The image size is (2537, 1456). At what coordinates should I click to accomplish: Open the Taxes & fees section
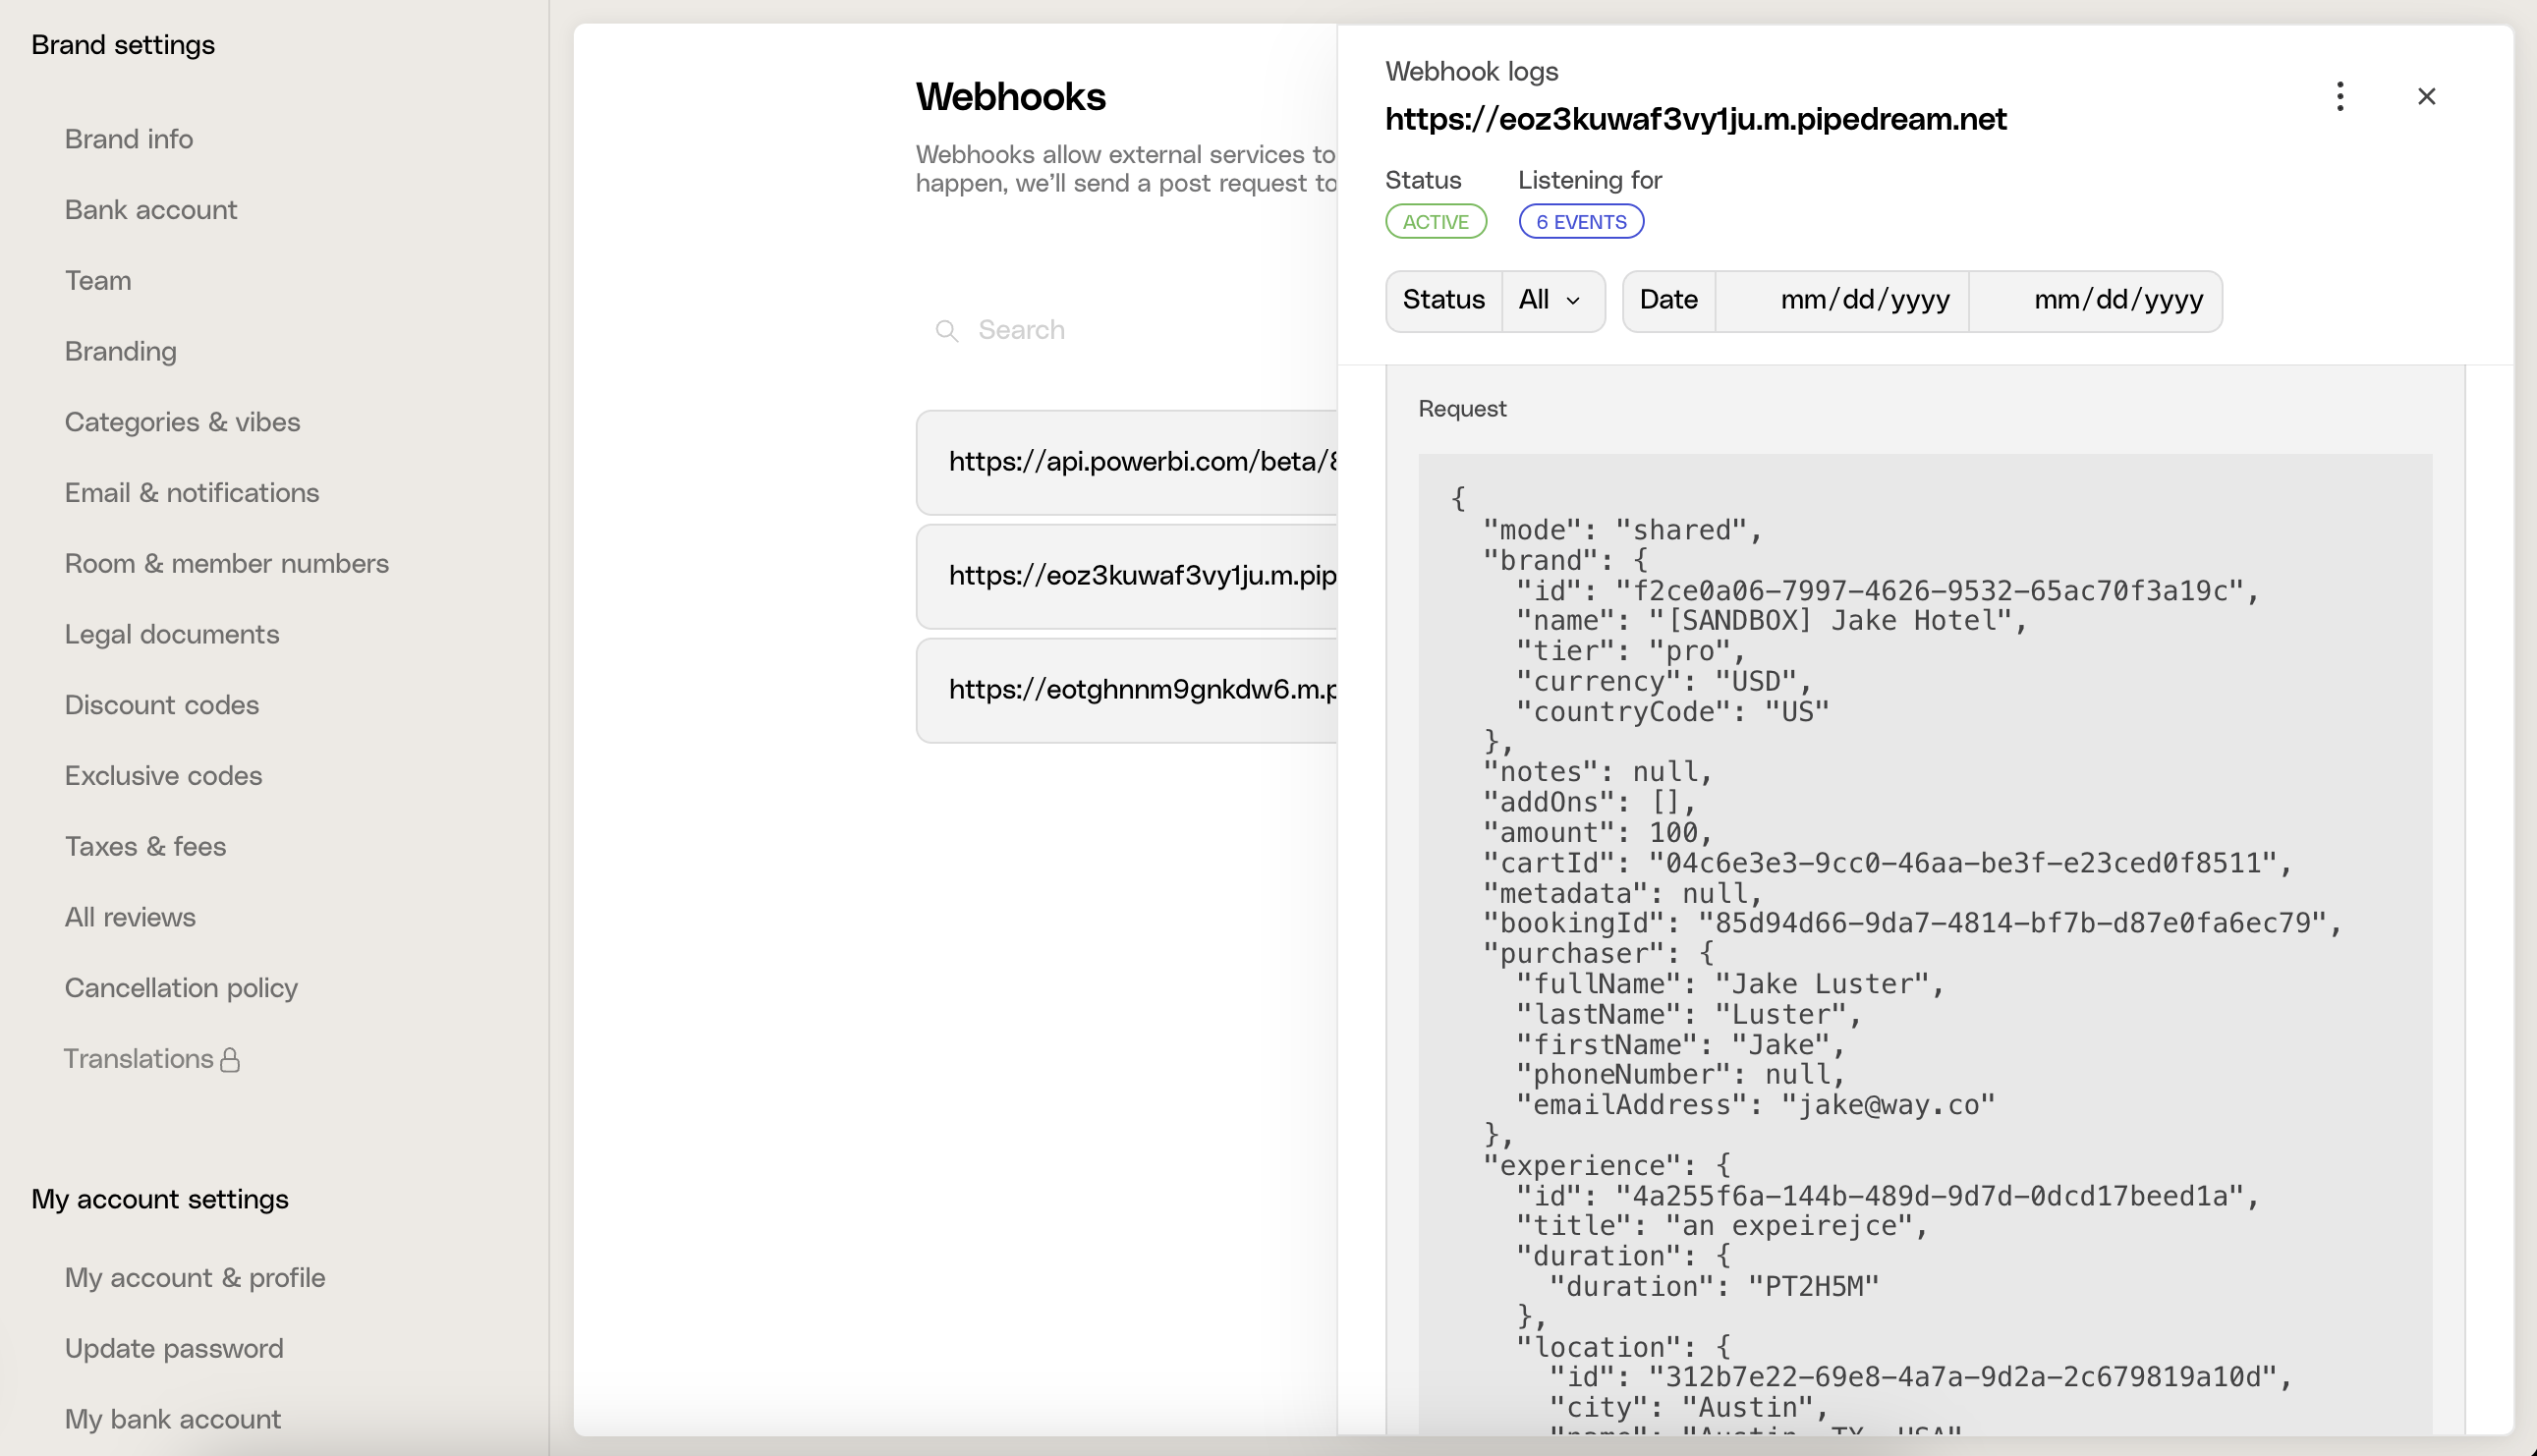(146, 846)
